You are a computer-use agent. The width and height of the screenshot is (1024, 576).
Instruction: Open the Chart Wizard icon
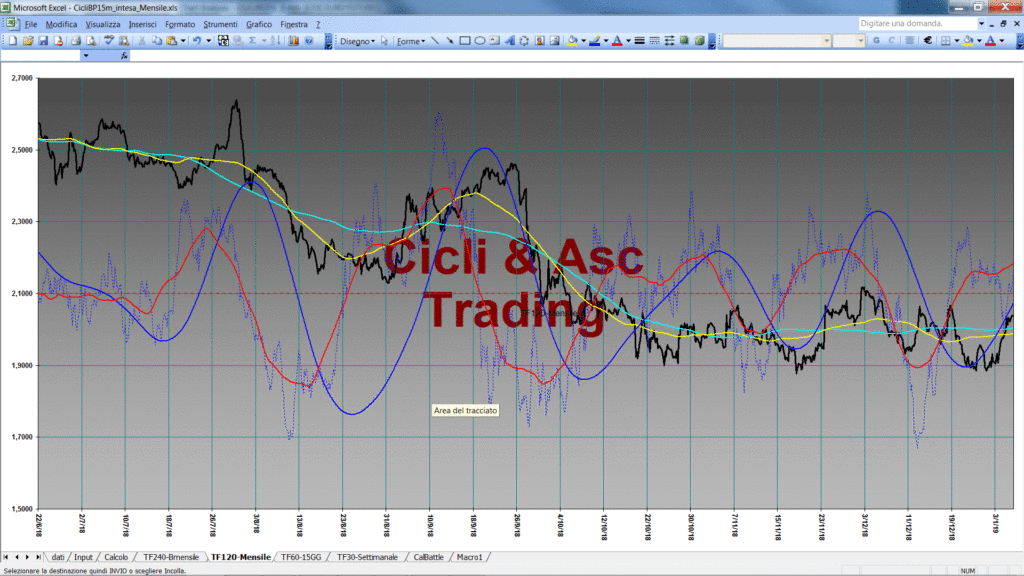[294, 40]
